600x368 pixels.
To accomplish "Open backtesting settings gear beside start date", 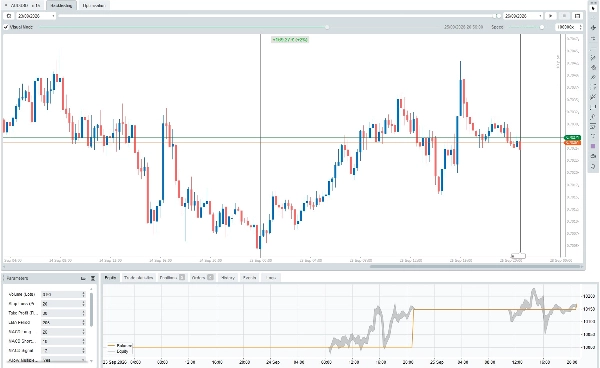I will (x=9, y=16).
